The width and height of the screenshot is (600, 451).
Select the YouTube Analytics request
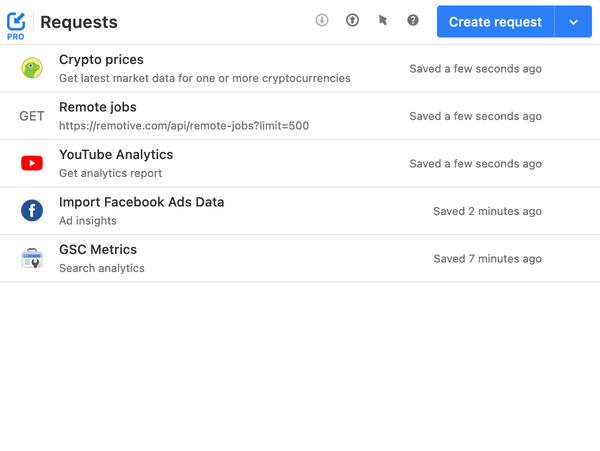click(116, 155)
